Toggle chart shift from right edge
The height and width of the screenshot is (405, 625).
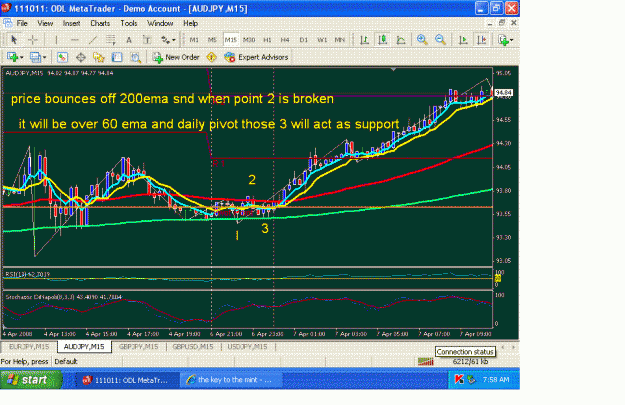482,39
